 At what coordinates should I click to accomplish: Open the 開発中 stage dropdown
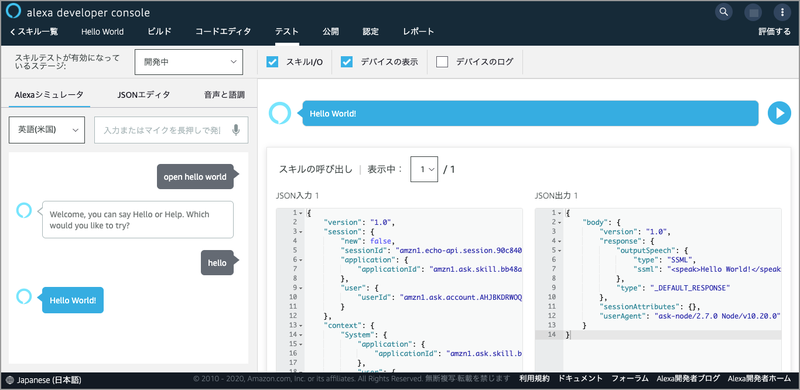pyautogui.click(x=189, y=62)
